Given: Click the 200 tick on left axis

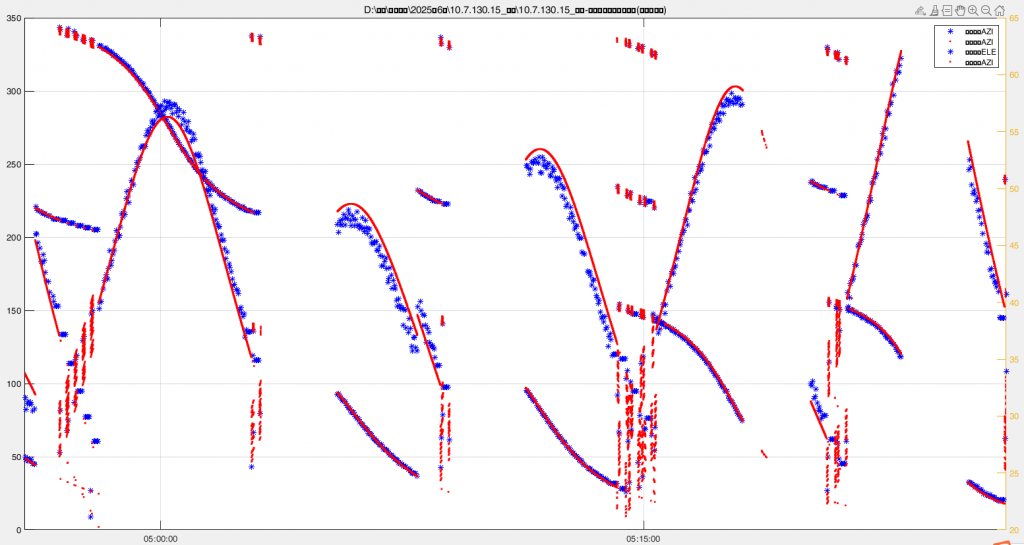Looking at the screenshot, I should [x=14, y=238].
